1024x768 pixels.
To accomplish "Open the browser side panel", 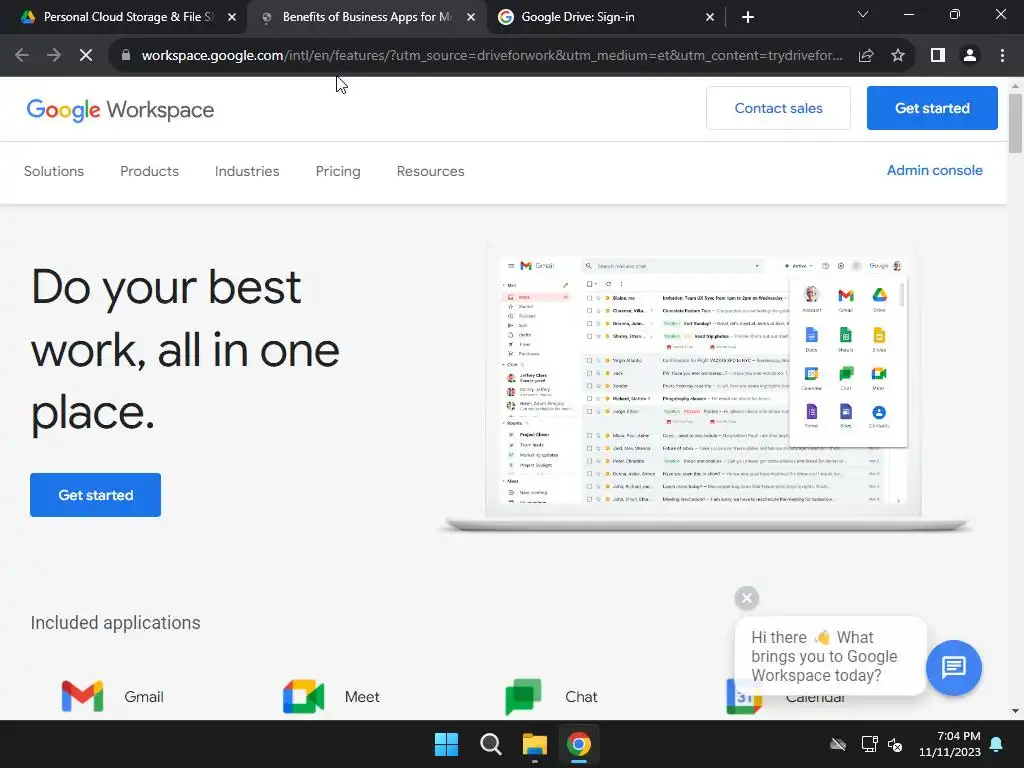I will (938, 56).
